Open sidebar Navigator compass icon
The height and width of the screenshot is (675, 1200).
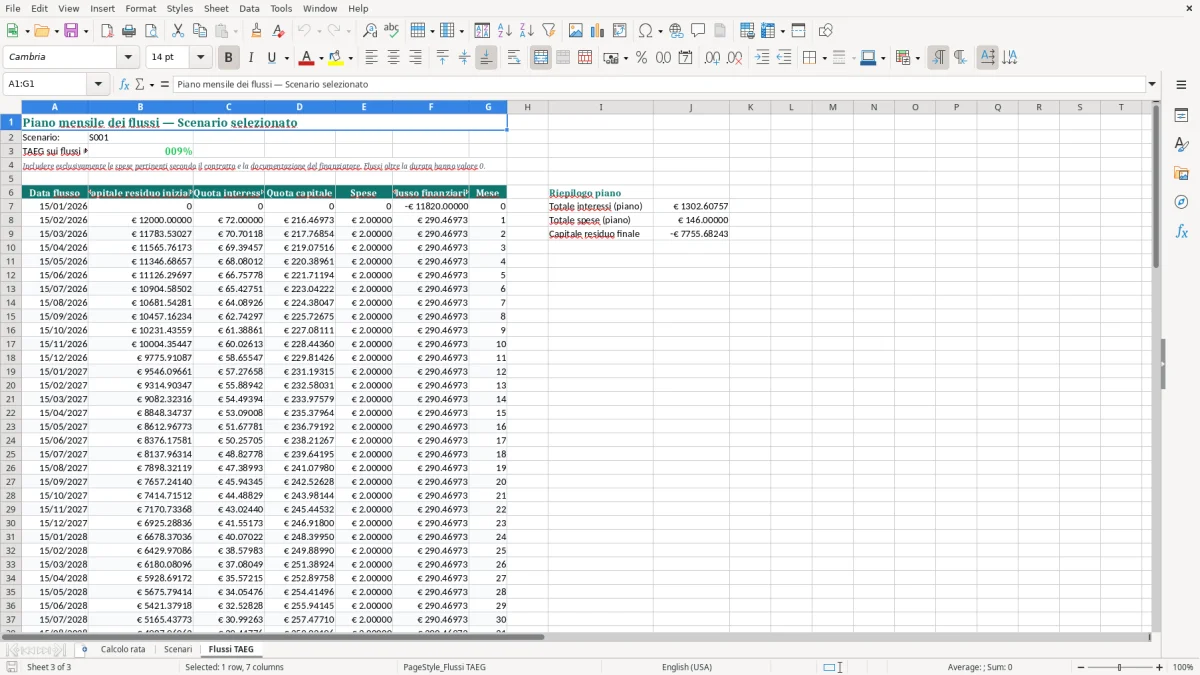pos(1181,202)
